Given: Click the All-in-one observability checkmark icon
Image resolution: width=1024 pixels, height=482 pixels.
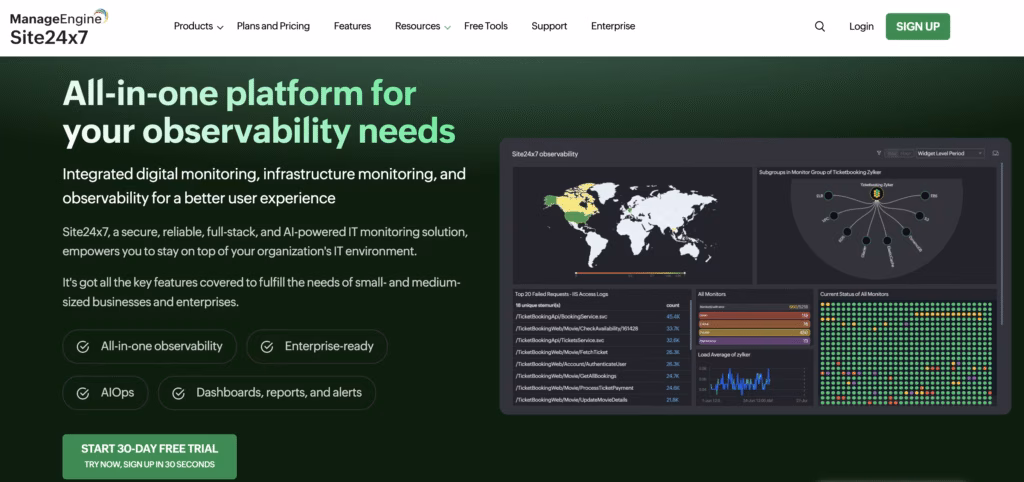Looking at the screenshot, I should [82, 346].
